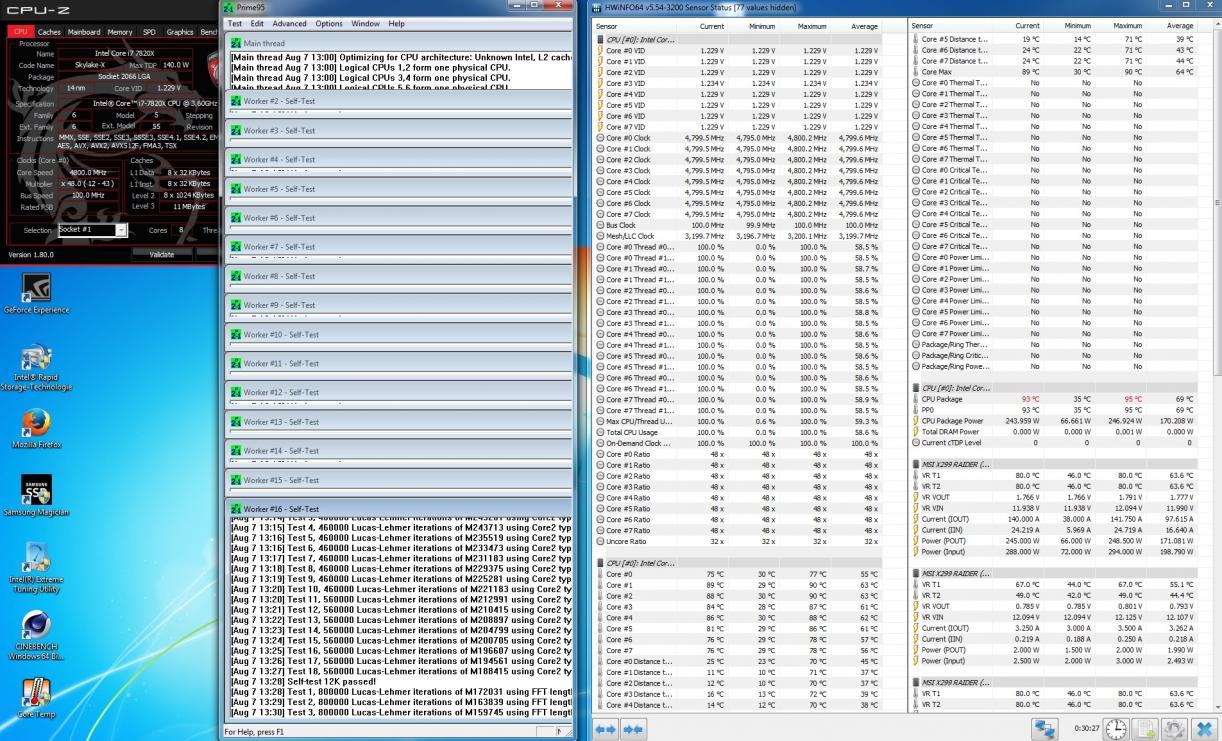The height and width of the screenshot is (741, 1222).
Task: Click the HWiNFO64 title bar icon
Action: pos(597,7)
